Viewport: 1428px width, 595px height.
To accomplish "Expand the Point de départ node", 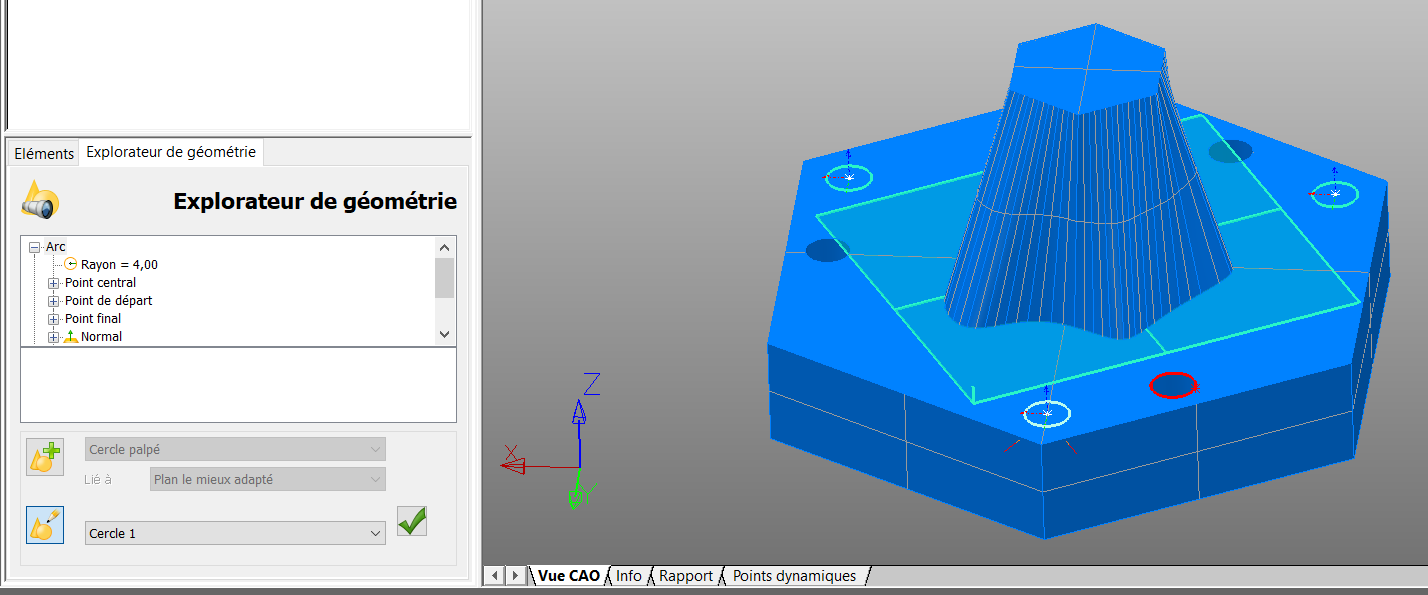I will coord(54,301).
